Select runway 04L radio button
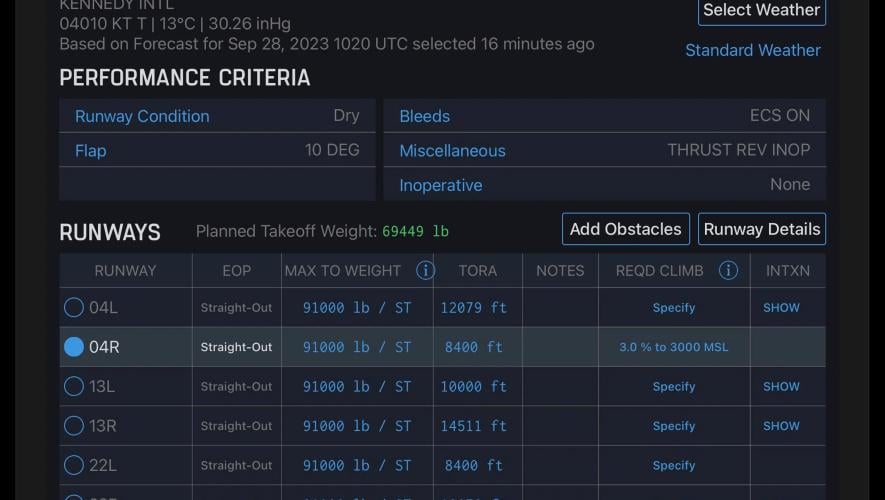 click(x=74, y=307)
